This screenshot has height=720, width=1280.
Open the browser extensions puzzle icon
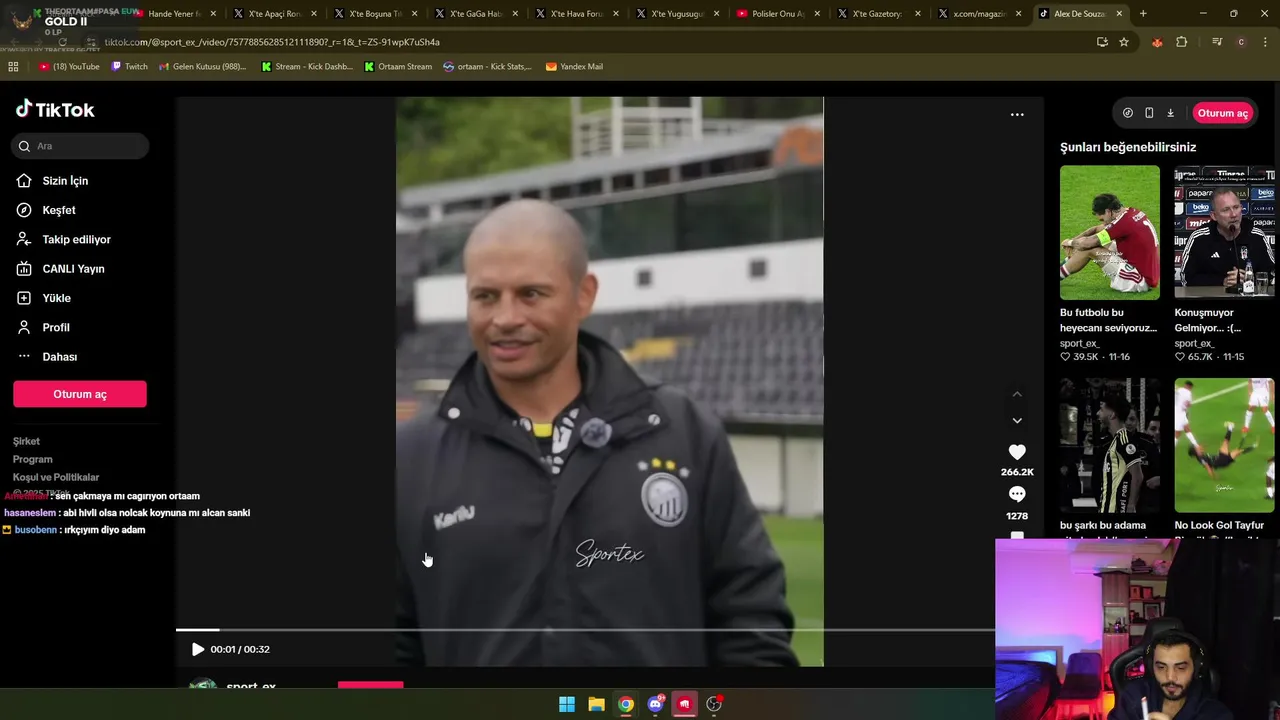point(1182,42)
